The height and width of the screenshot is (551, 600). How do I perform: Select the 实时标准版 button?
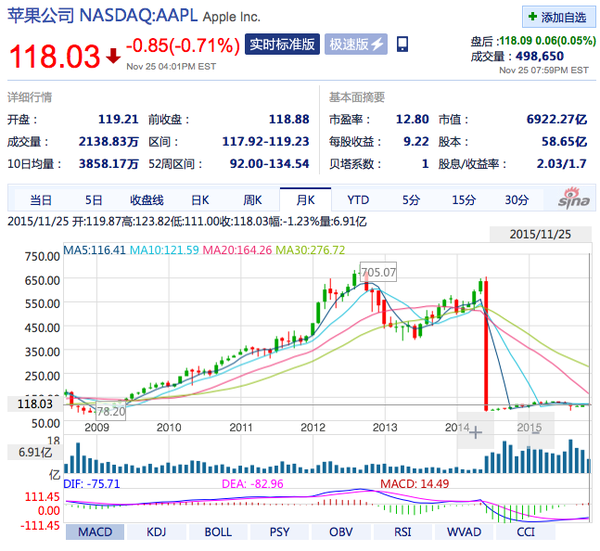click(x=282, y=44)
